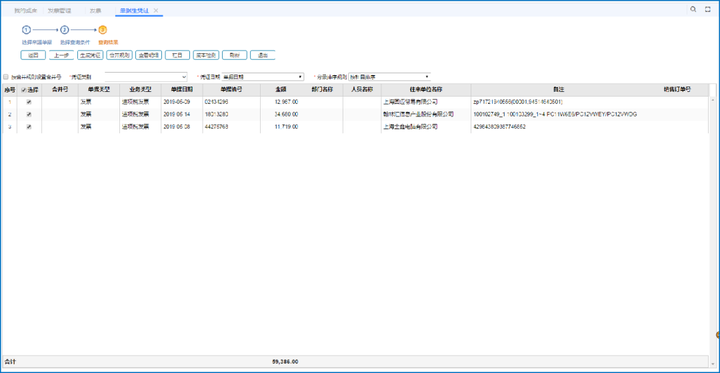720x373 pixels.
Task: Uncheck the checkbox in row 3
Action: pos(29,127)
